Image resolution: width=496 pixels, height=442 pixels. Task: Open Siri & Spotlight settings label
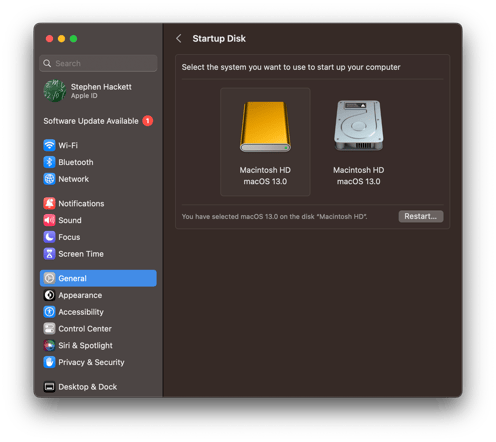(85, 346)
